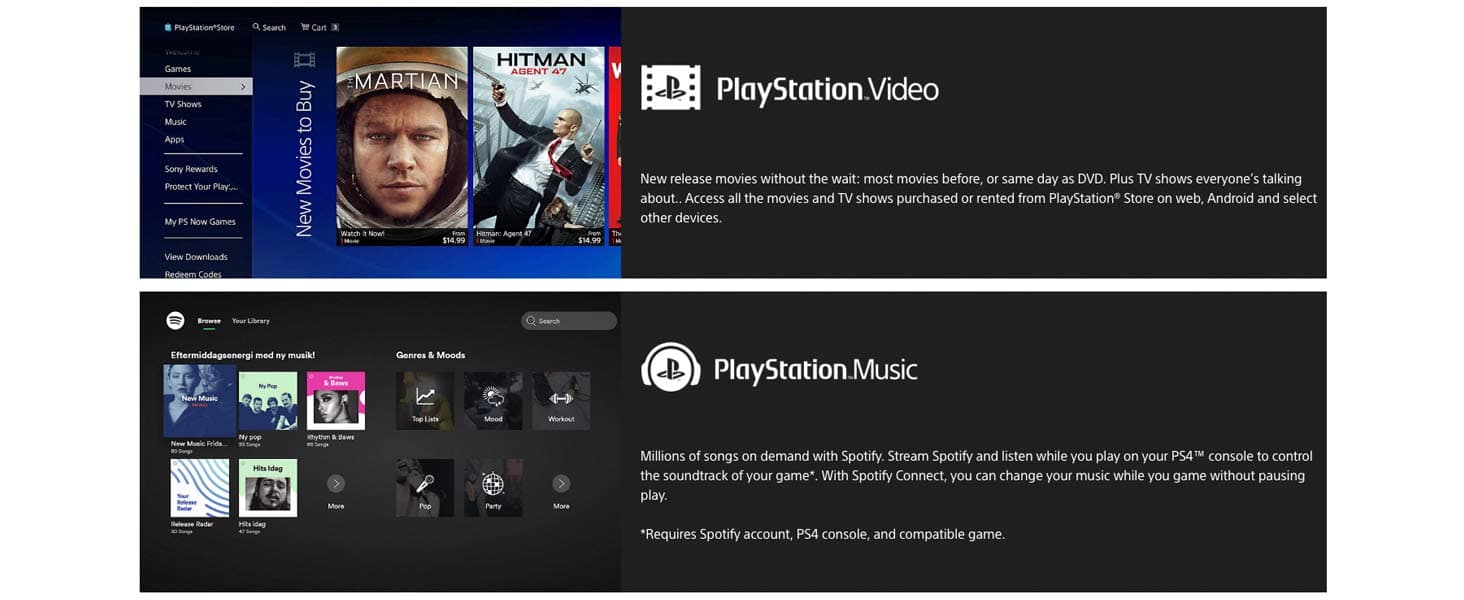Select the Browse tab in Spotify
Viewport: 1464px width, 600px height.
pos(209,321)
